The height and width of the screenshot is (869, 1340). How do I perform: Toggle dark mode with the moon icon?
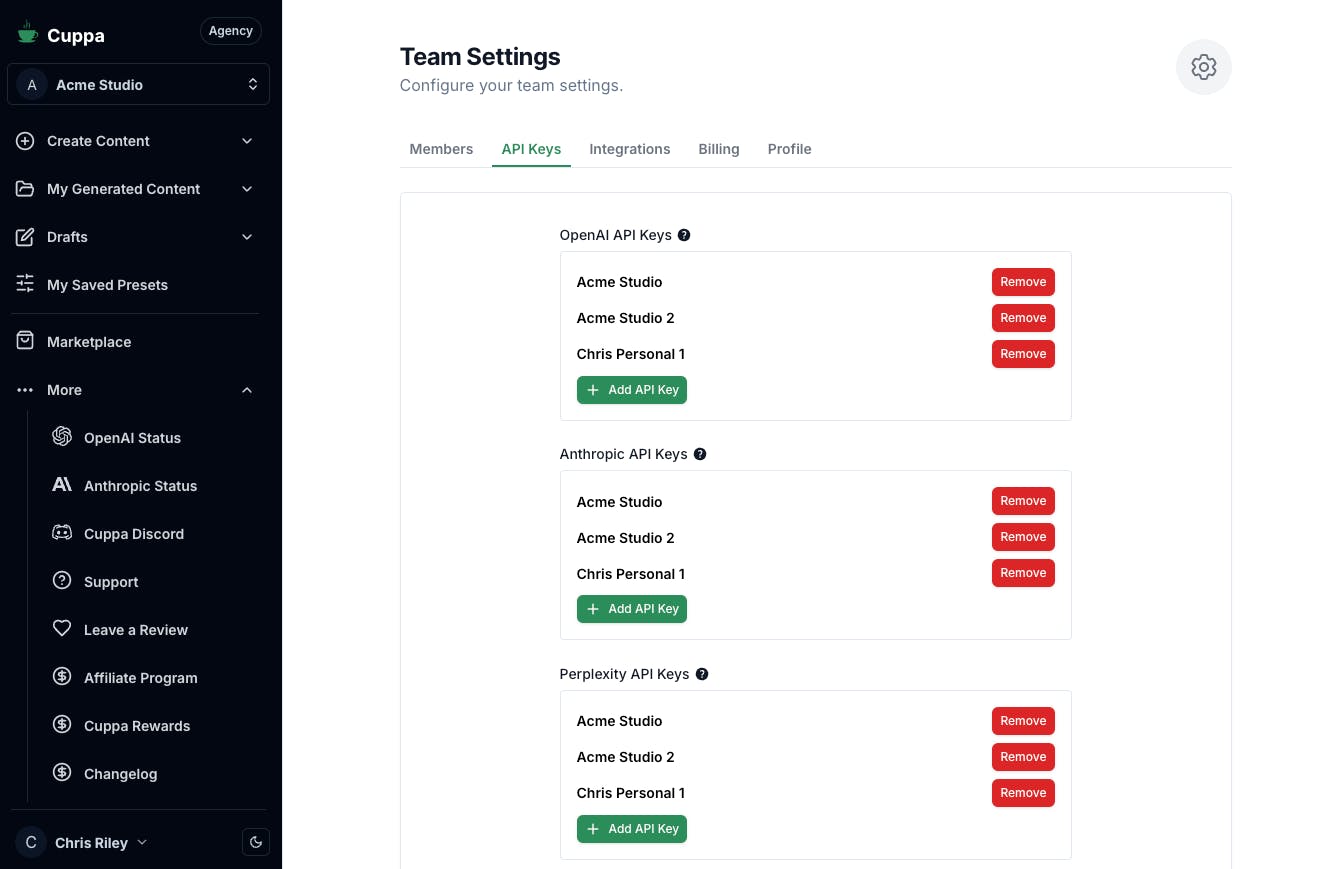(x=256, y=842)
